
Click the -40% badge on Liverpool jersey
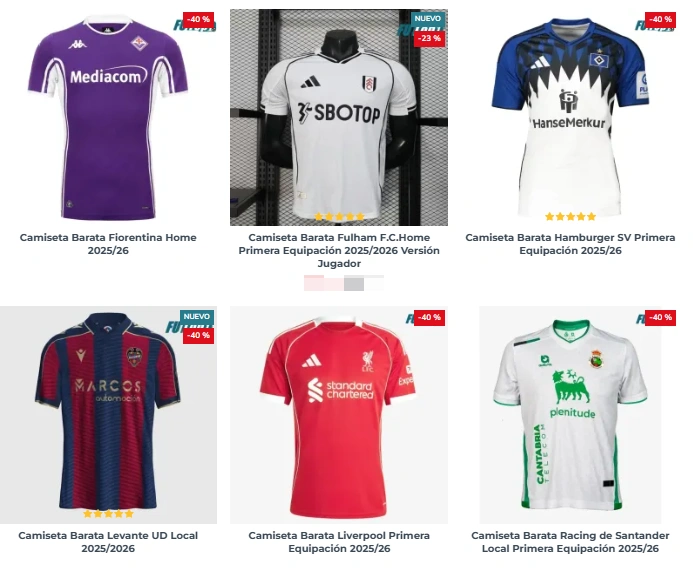[429, 317]
